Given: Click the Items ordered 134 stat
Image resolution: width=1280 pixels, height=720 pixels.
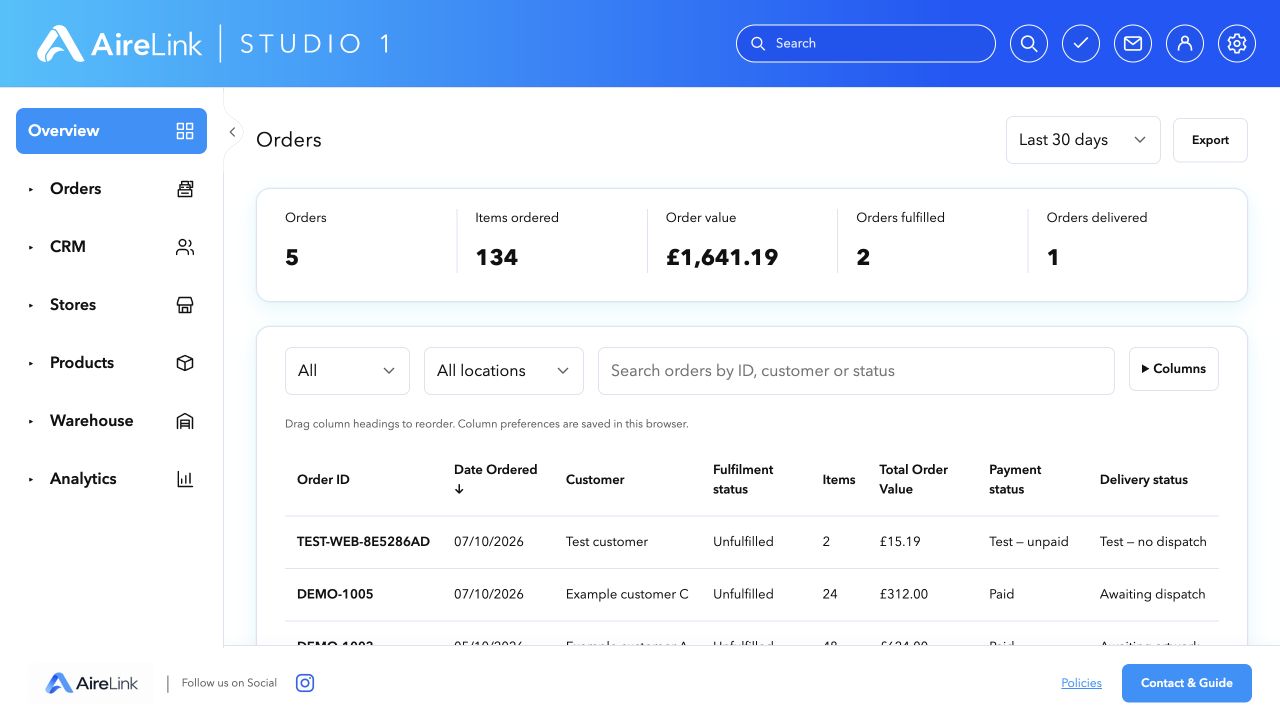Looking at the screenshot, I should coord(497,258).
